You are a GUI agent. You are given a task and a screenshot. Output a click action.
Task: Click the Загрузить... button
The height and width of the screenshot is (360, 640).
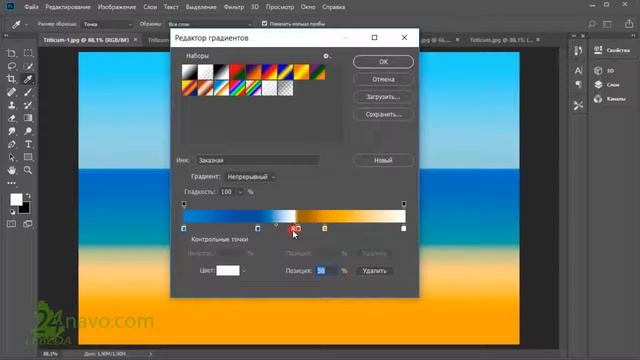click(383, 97)
